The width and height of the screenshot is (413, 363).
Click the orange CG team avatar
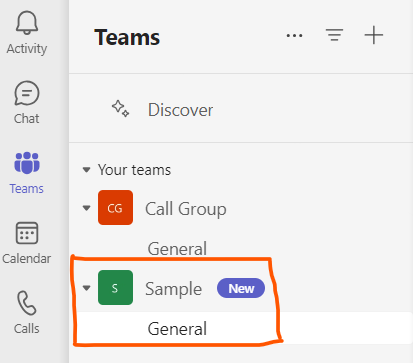(x=115, y=208)
